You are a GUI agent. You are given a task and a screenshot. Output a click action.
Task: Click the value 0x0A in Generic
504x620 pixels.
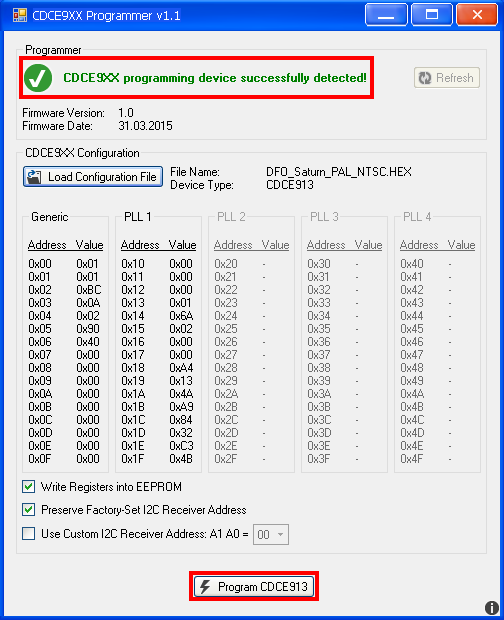pos(88,303)
